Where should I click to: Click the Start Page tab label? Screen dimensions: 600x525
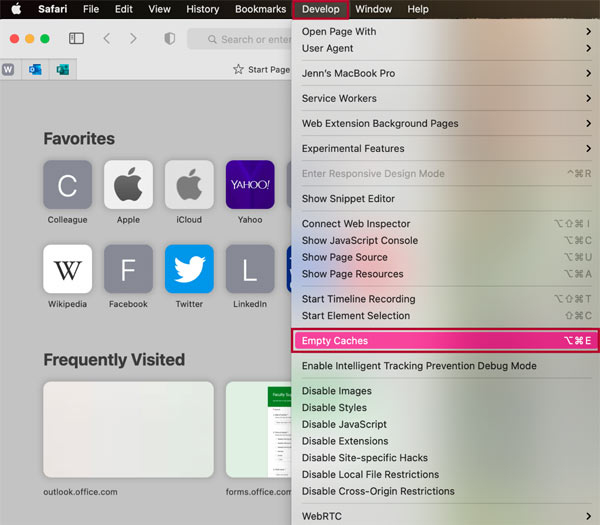pyautogui.click(x=269, y=70)
